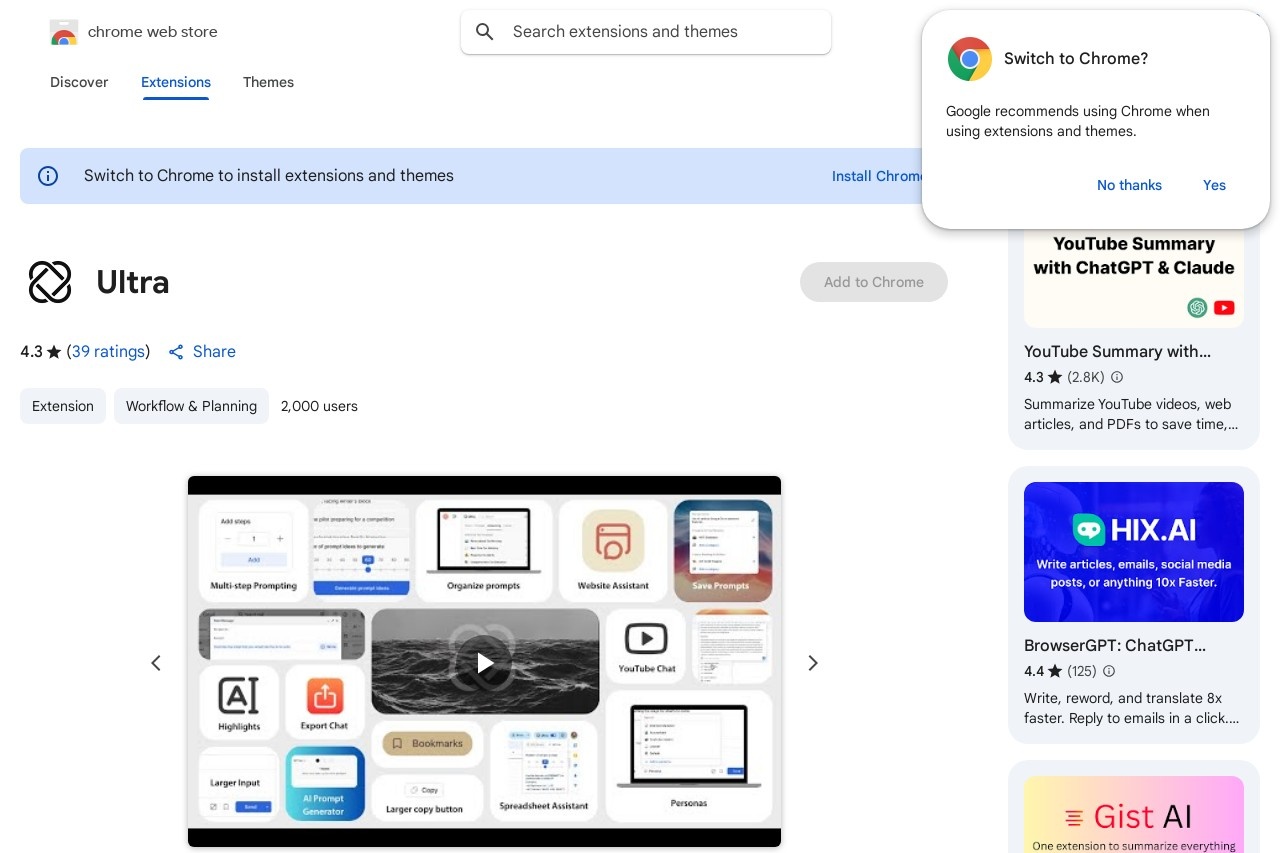Click the info icon beside 125 ratings
The height and width of the screenshot is (853, 1280).
click(1108, 671)
